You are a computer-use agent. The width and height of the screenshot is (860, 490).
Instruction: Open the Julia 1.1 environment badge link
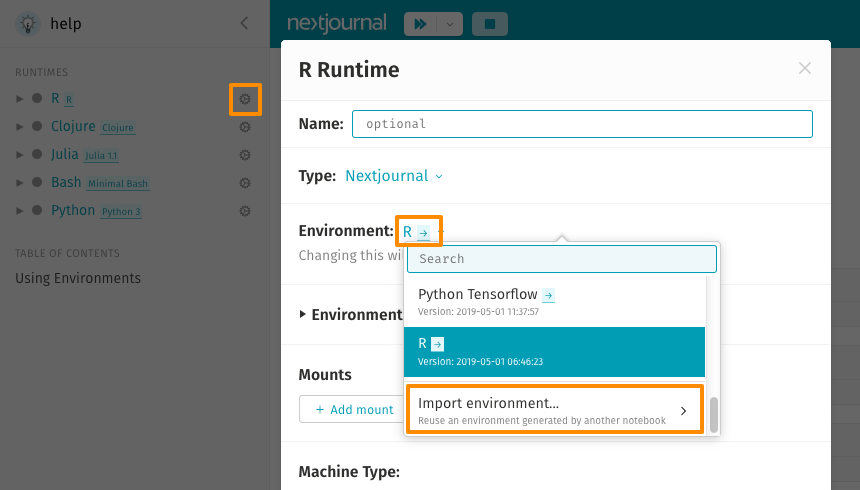101,156
